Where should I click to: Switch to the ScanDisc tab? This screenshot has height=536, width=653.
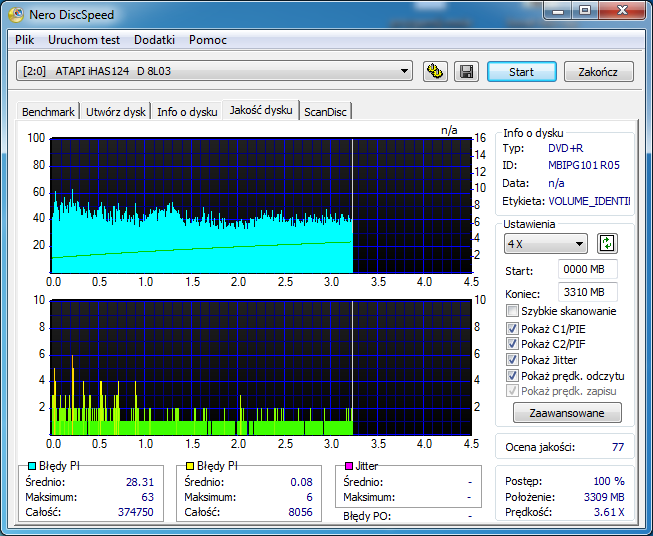tap(325, 112)
